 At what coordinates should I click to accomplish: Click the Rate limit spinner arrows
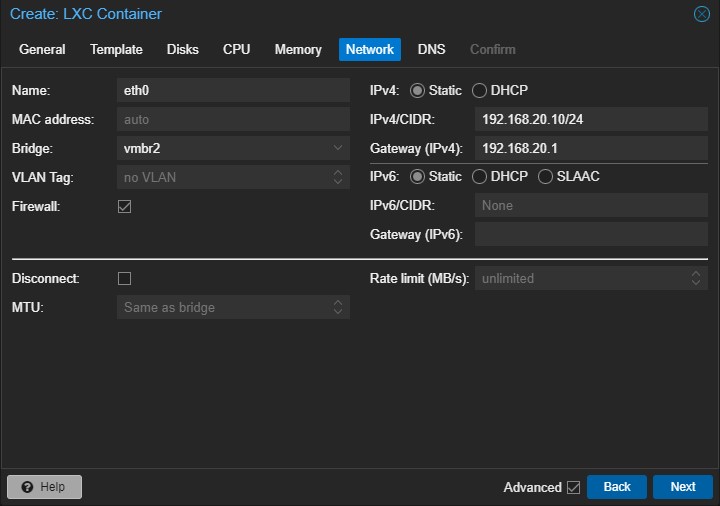696,278
